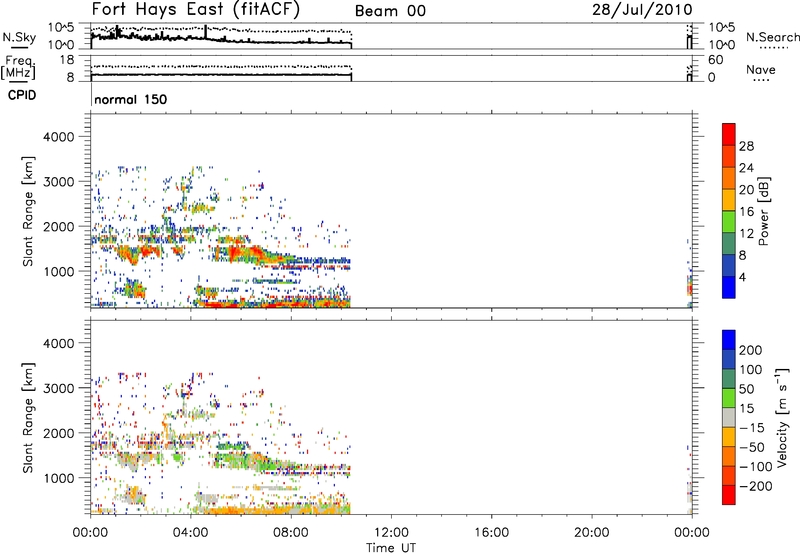Click the 'Nave' legend label

(761, 69)
